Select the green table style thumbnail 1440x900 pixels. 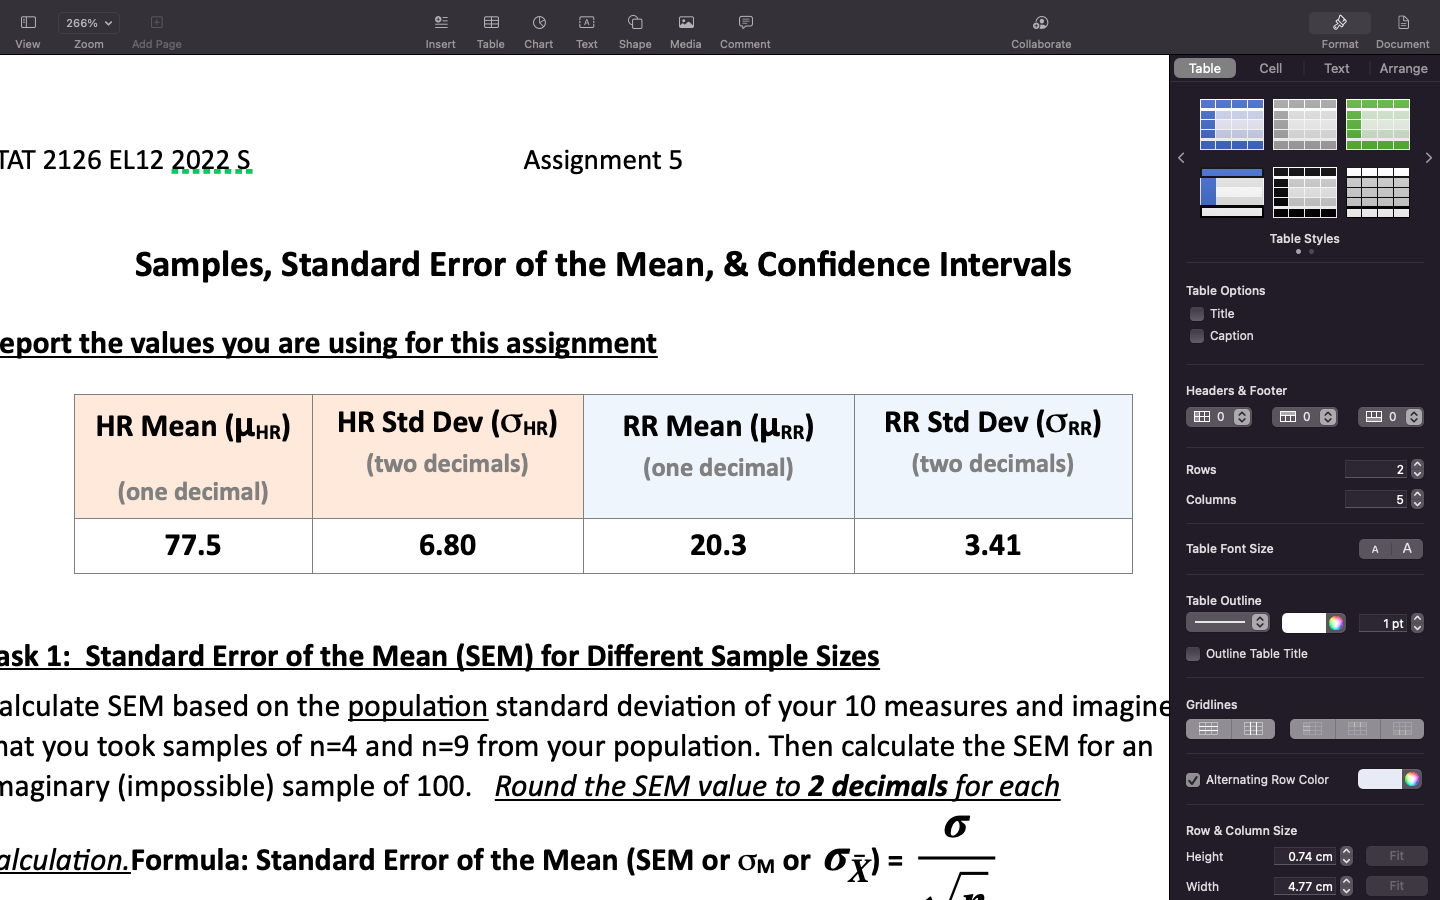click(x=1378, y=124)
